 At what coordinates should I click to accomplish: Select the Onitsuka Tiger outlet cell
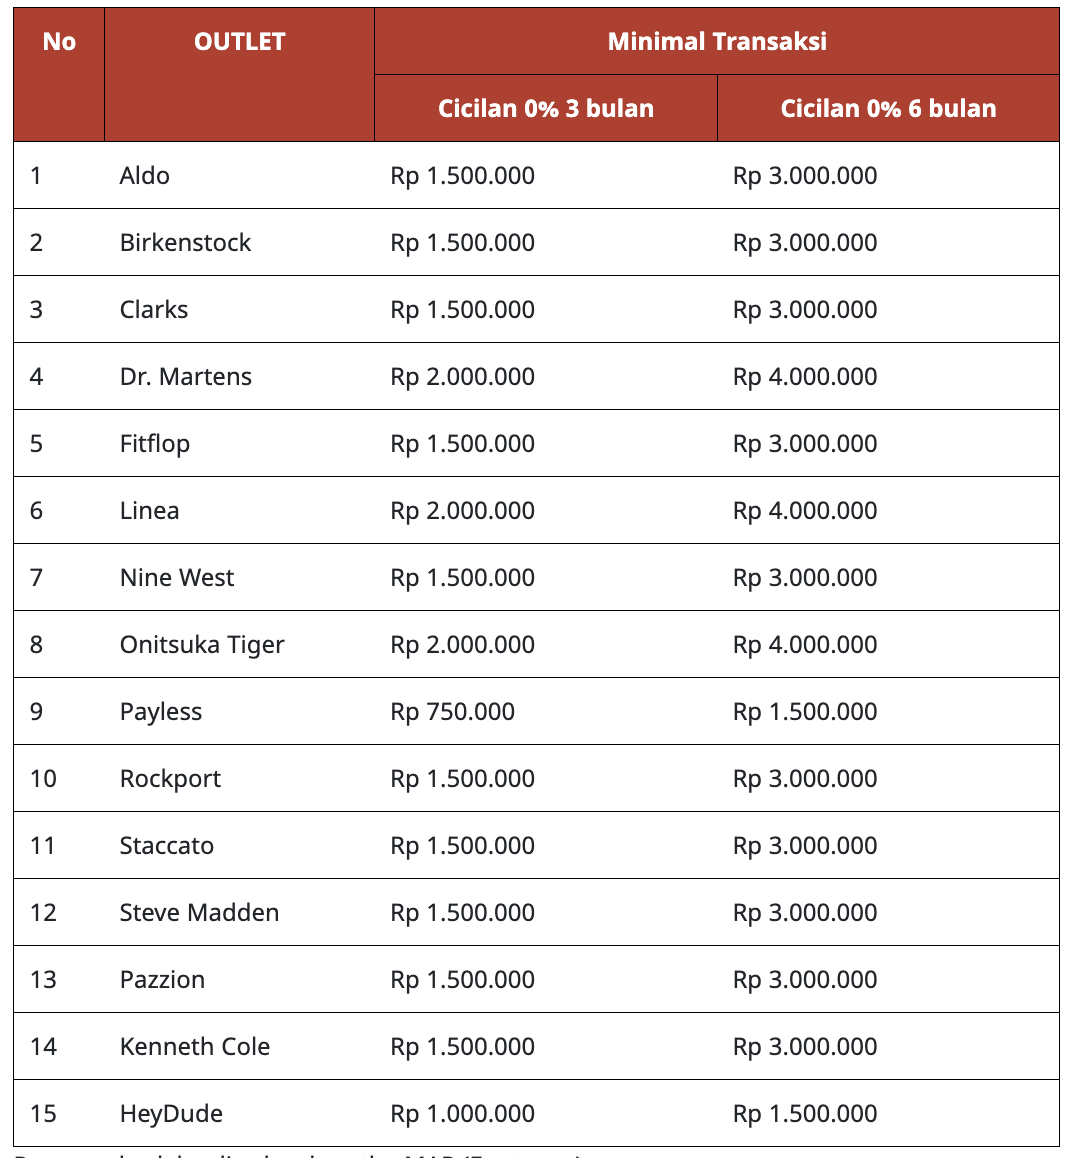[x=202, y=645]
